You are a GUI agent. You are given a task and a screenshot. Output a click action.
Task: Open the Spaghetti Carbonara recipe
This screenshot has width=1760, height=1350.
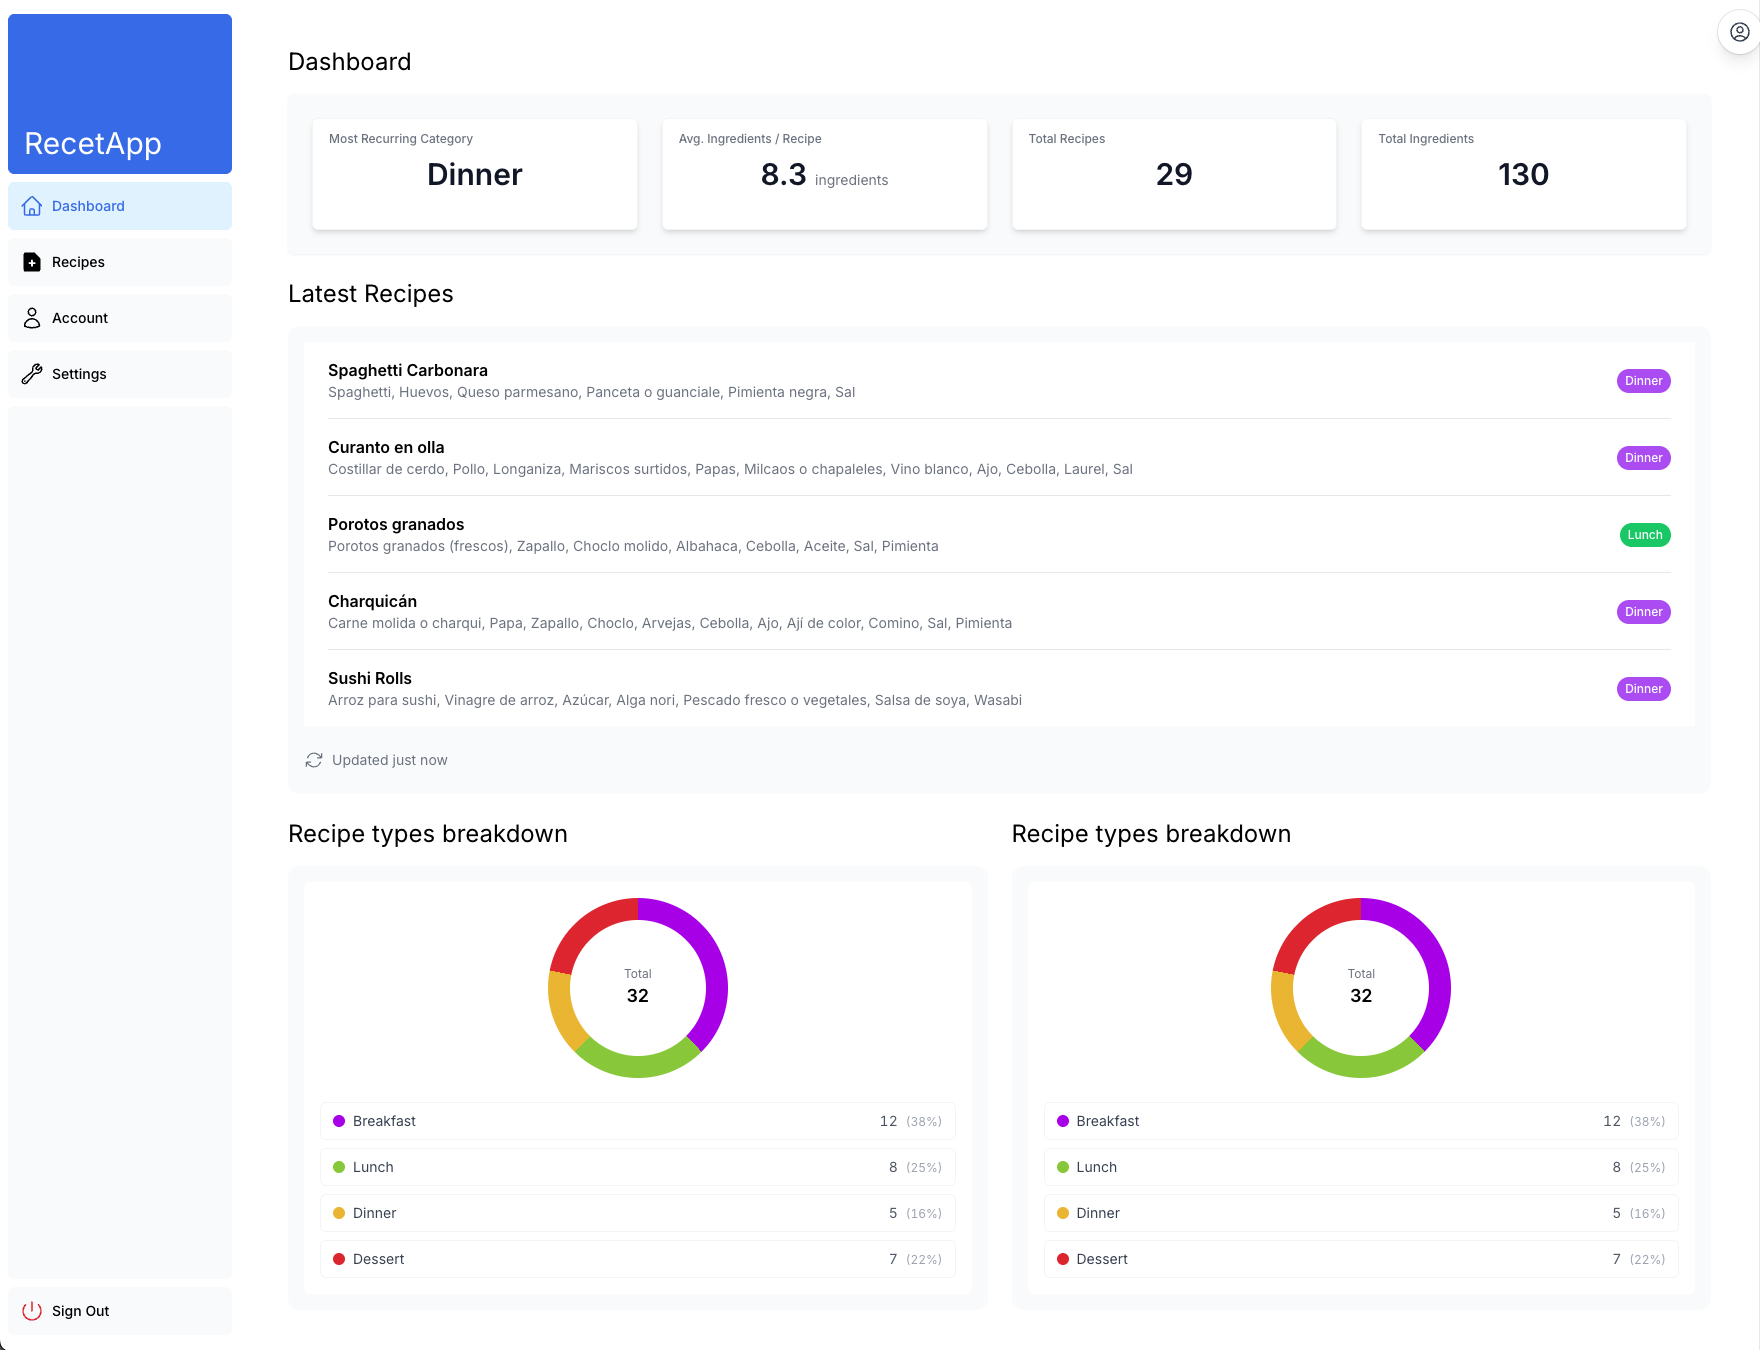(x=407, y=371)
